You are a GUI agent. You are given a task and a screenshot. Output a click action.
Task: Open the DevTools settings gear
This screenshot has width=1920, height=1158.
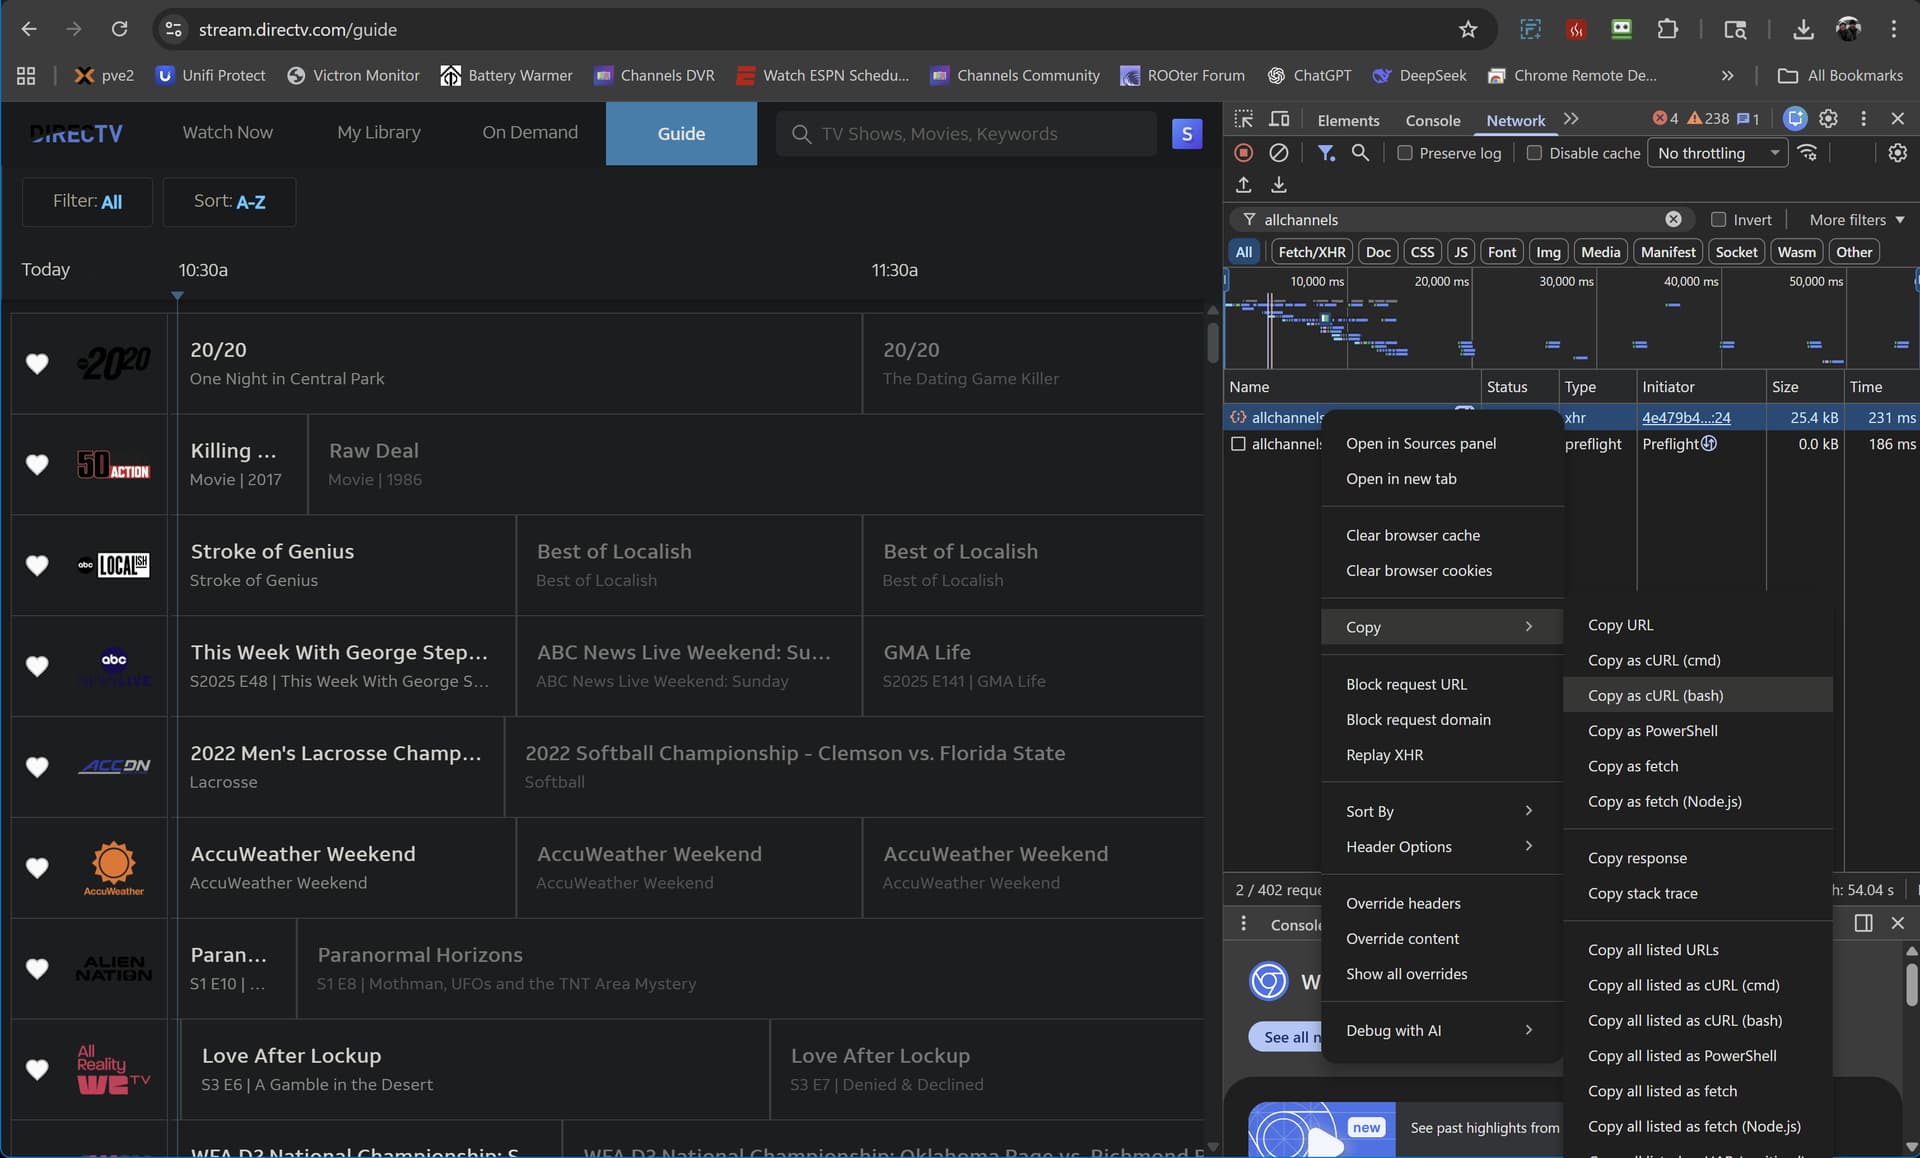tap(1828, 119)
